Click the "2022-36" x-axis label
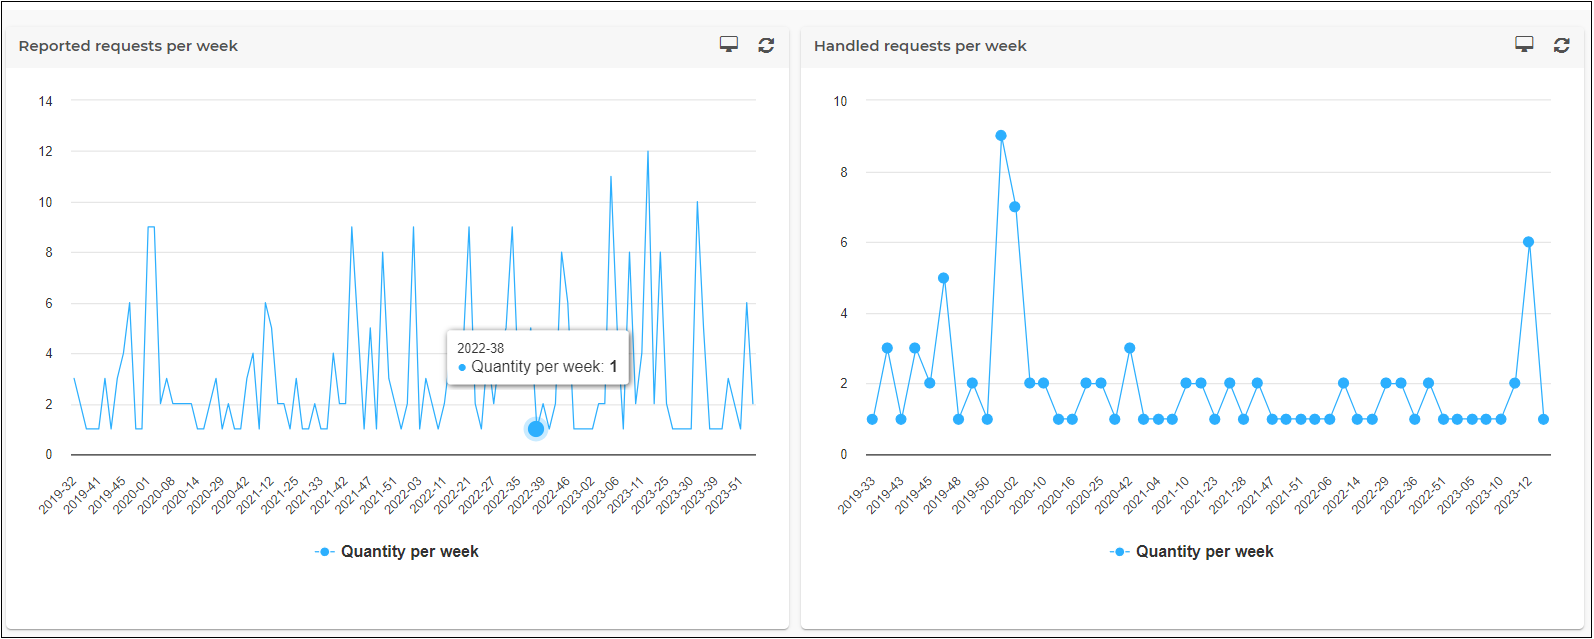Screen dimensions: 1594x639 click(x=1399, y=494)
